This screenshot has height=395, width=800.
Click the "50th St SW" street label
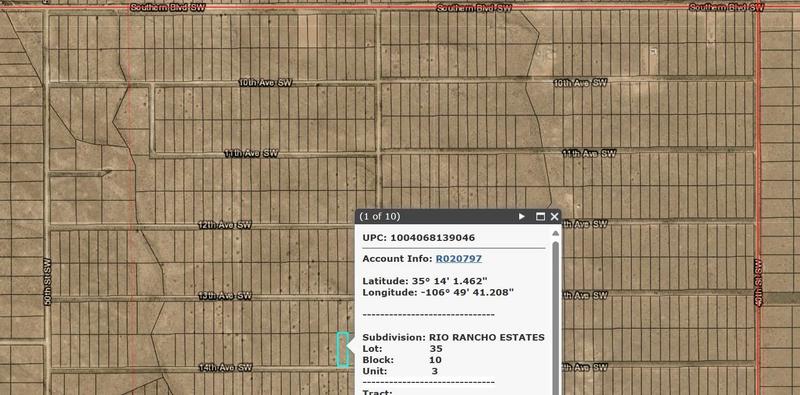(47, 282)
